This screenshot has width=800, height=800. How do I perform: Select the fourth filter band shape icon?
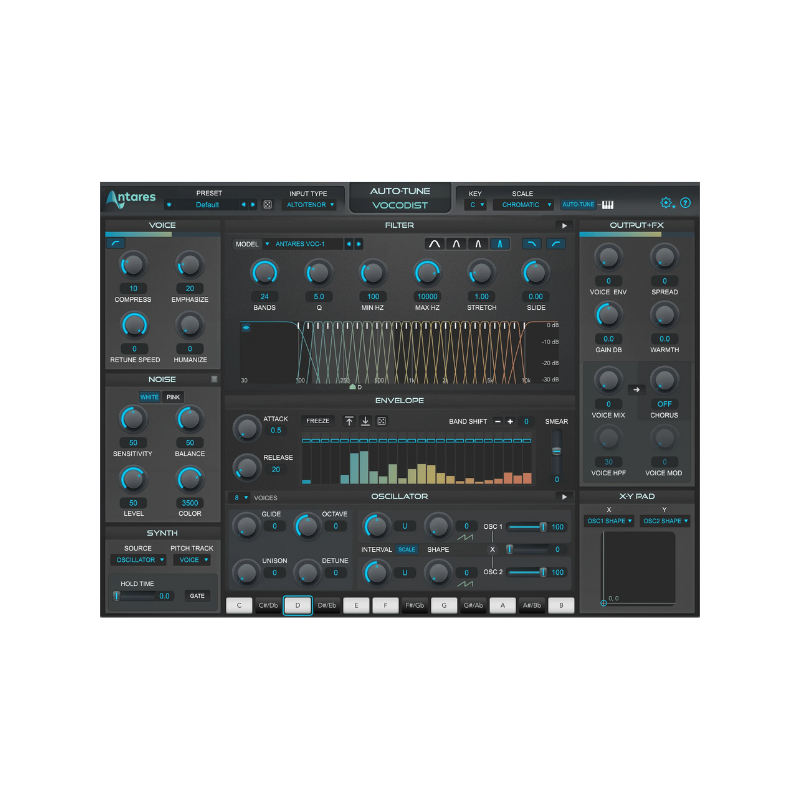(501, 243)
